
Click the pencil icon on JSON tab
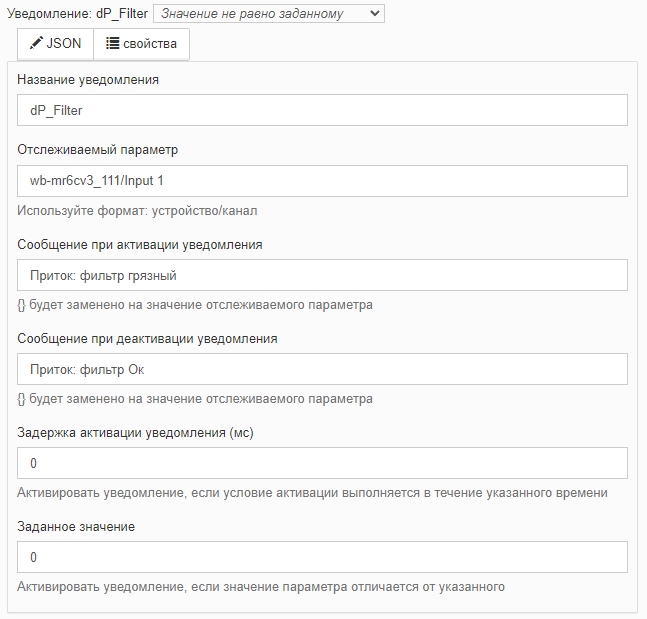[x=36, y=43]
